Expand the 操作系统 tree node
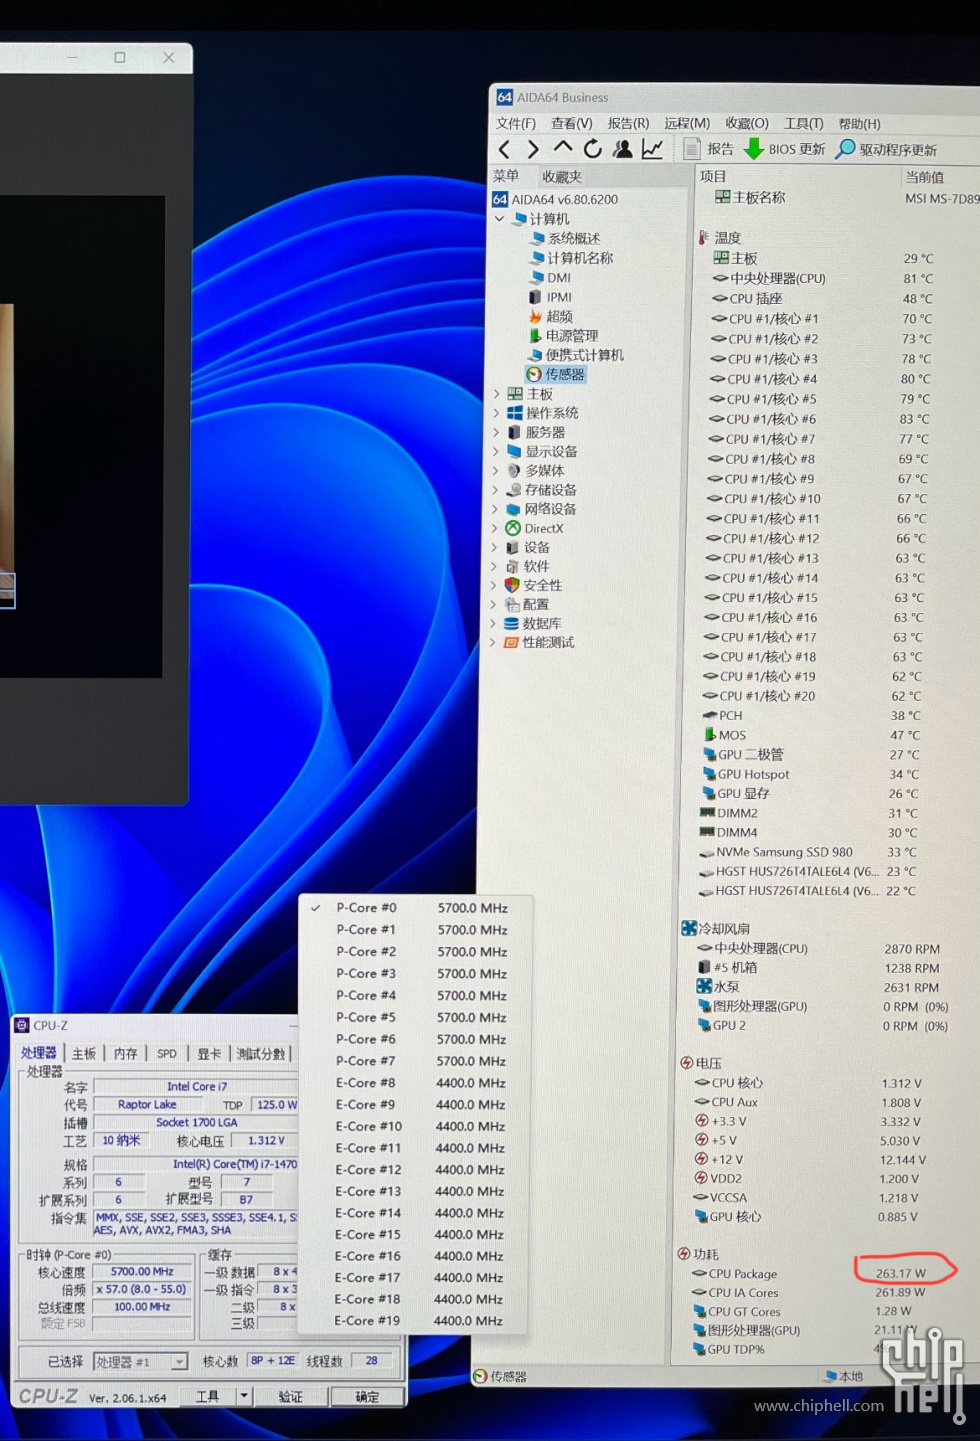Screen dimensions: 980x1441 click(x=497, y=413)
